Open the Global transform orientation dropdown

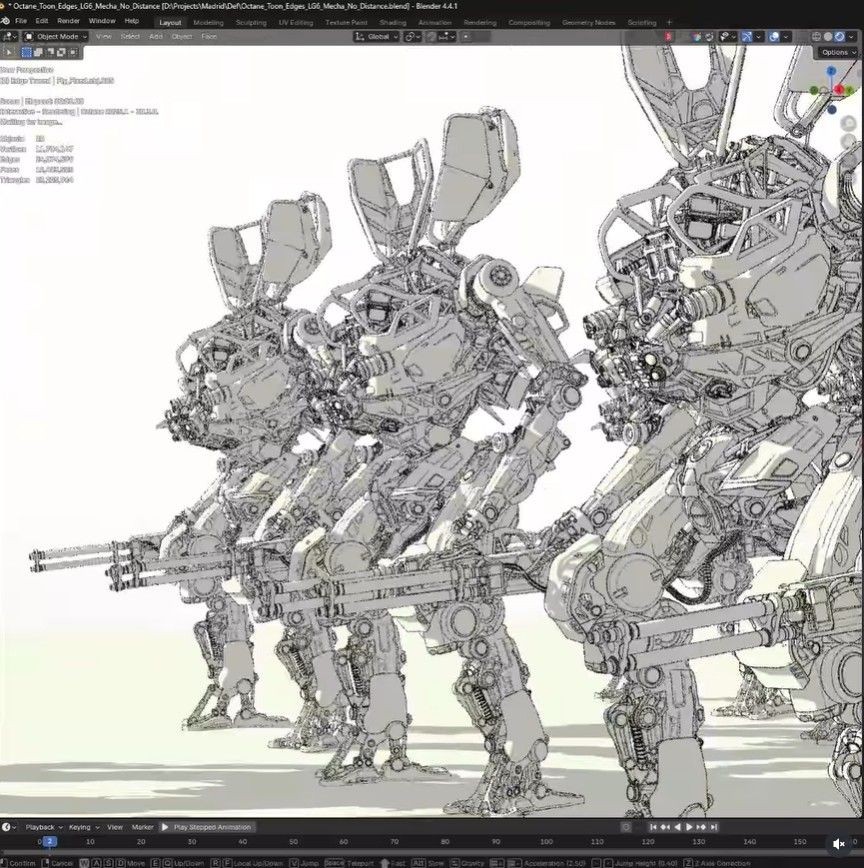coord(377,37)
